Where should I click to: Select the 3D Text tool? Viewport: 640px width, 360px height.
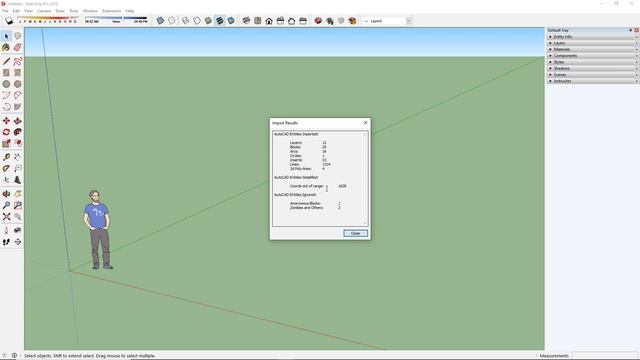tap(18, 180)
